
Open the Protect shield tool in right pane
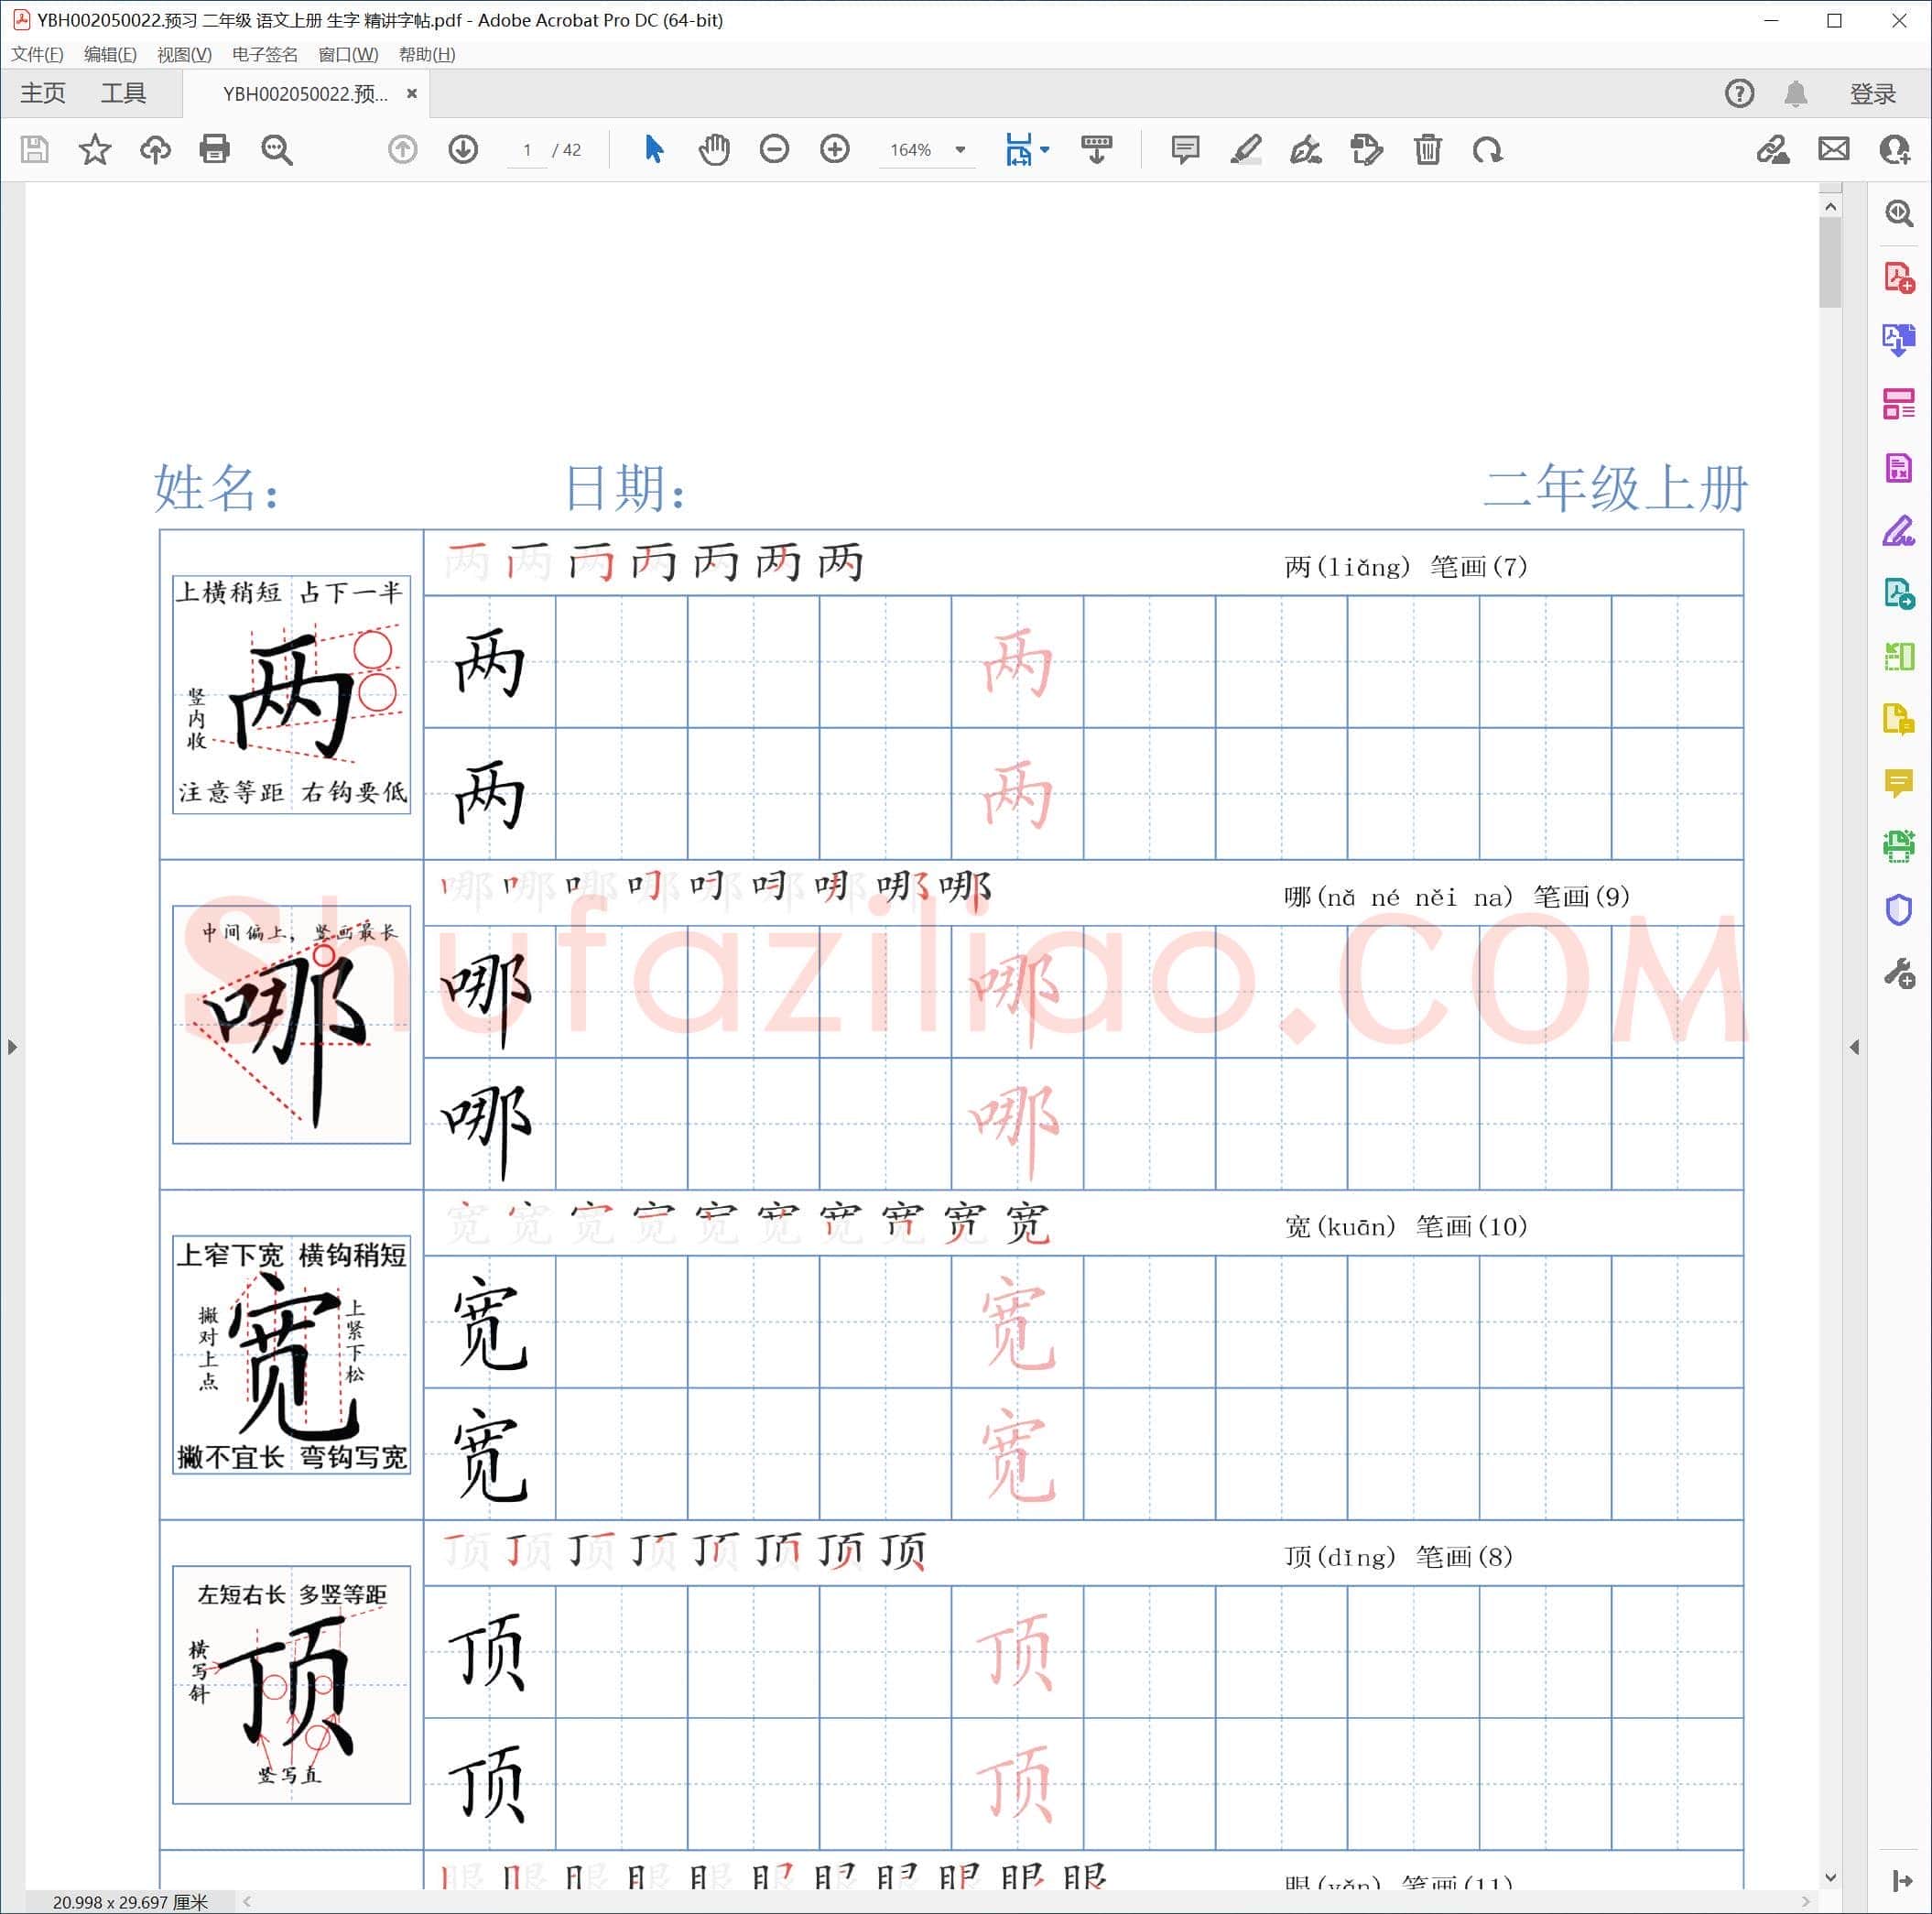(1899, 910)
